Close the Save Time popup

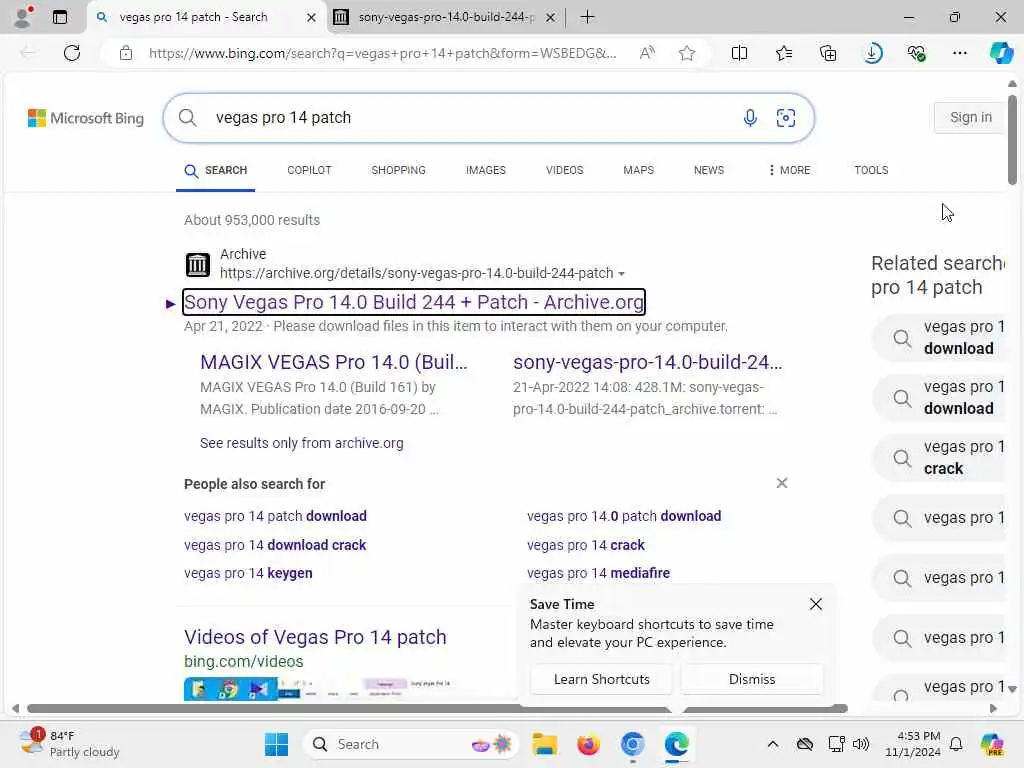click(x=816, y=604)
